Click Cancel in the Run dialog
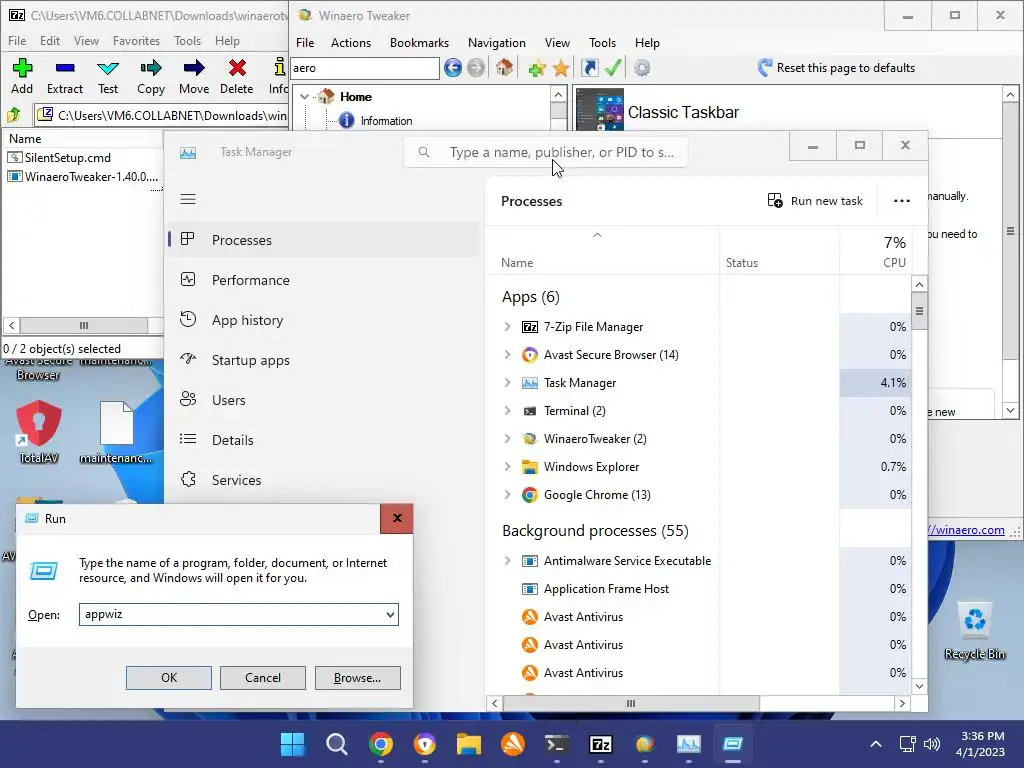The height and width of the screenshot is (768, 1024). 263,678
